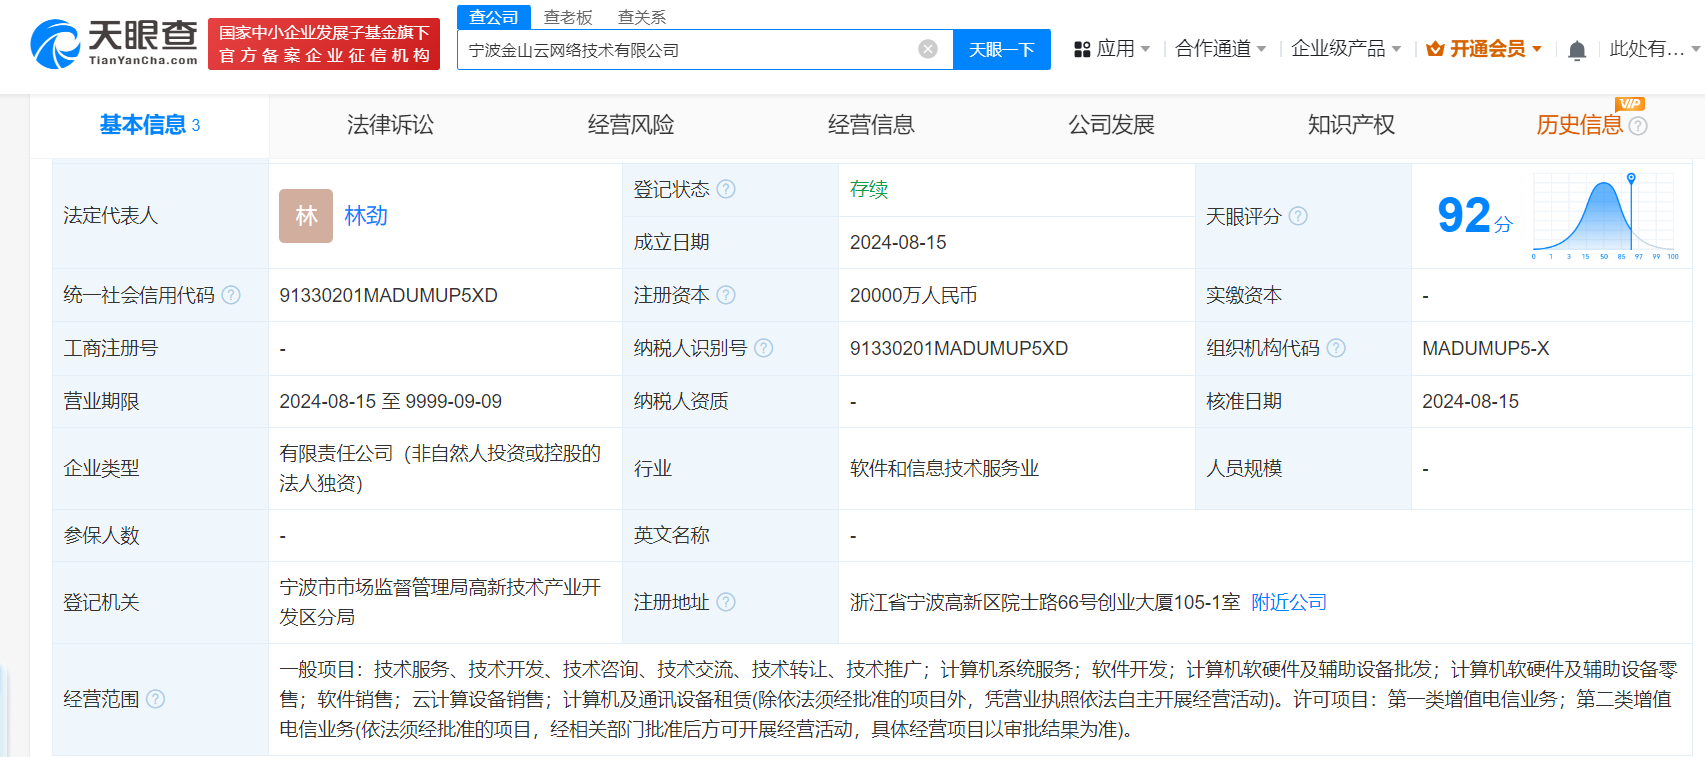Viewport: 1705px width, 757px height.
Task: Open the 附近公司 link
Action: point(1289,602)
